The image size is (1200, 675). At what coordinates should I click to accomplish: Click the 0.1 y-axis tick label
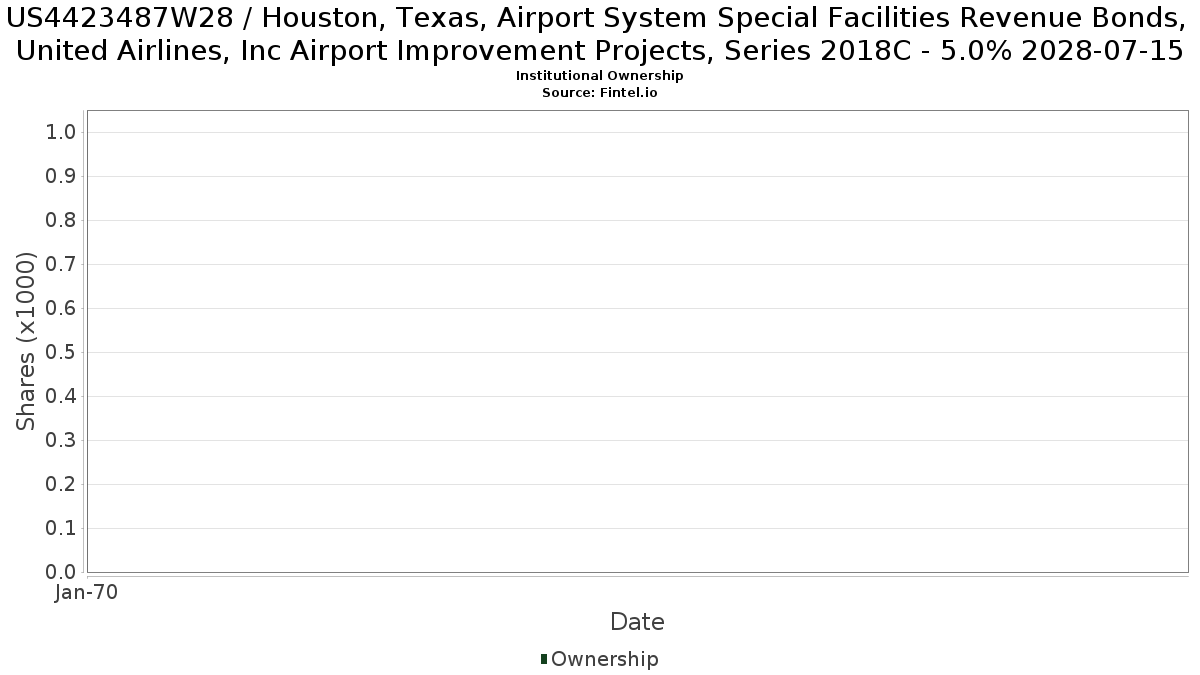pyautogui.click(x=62, y=529)
